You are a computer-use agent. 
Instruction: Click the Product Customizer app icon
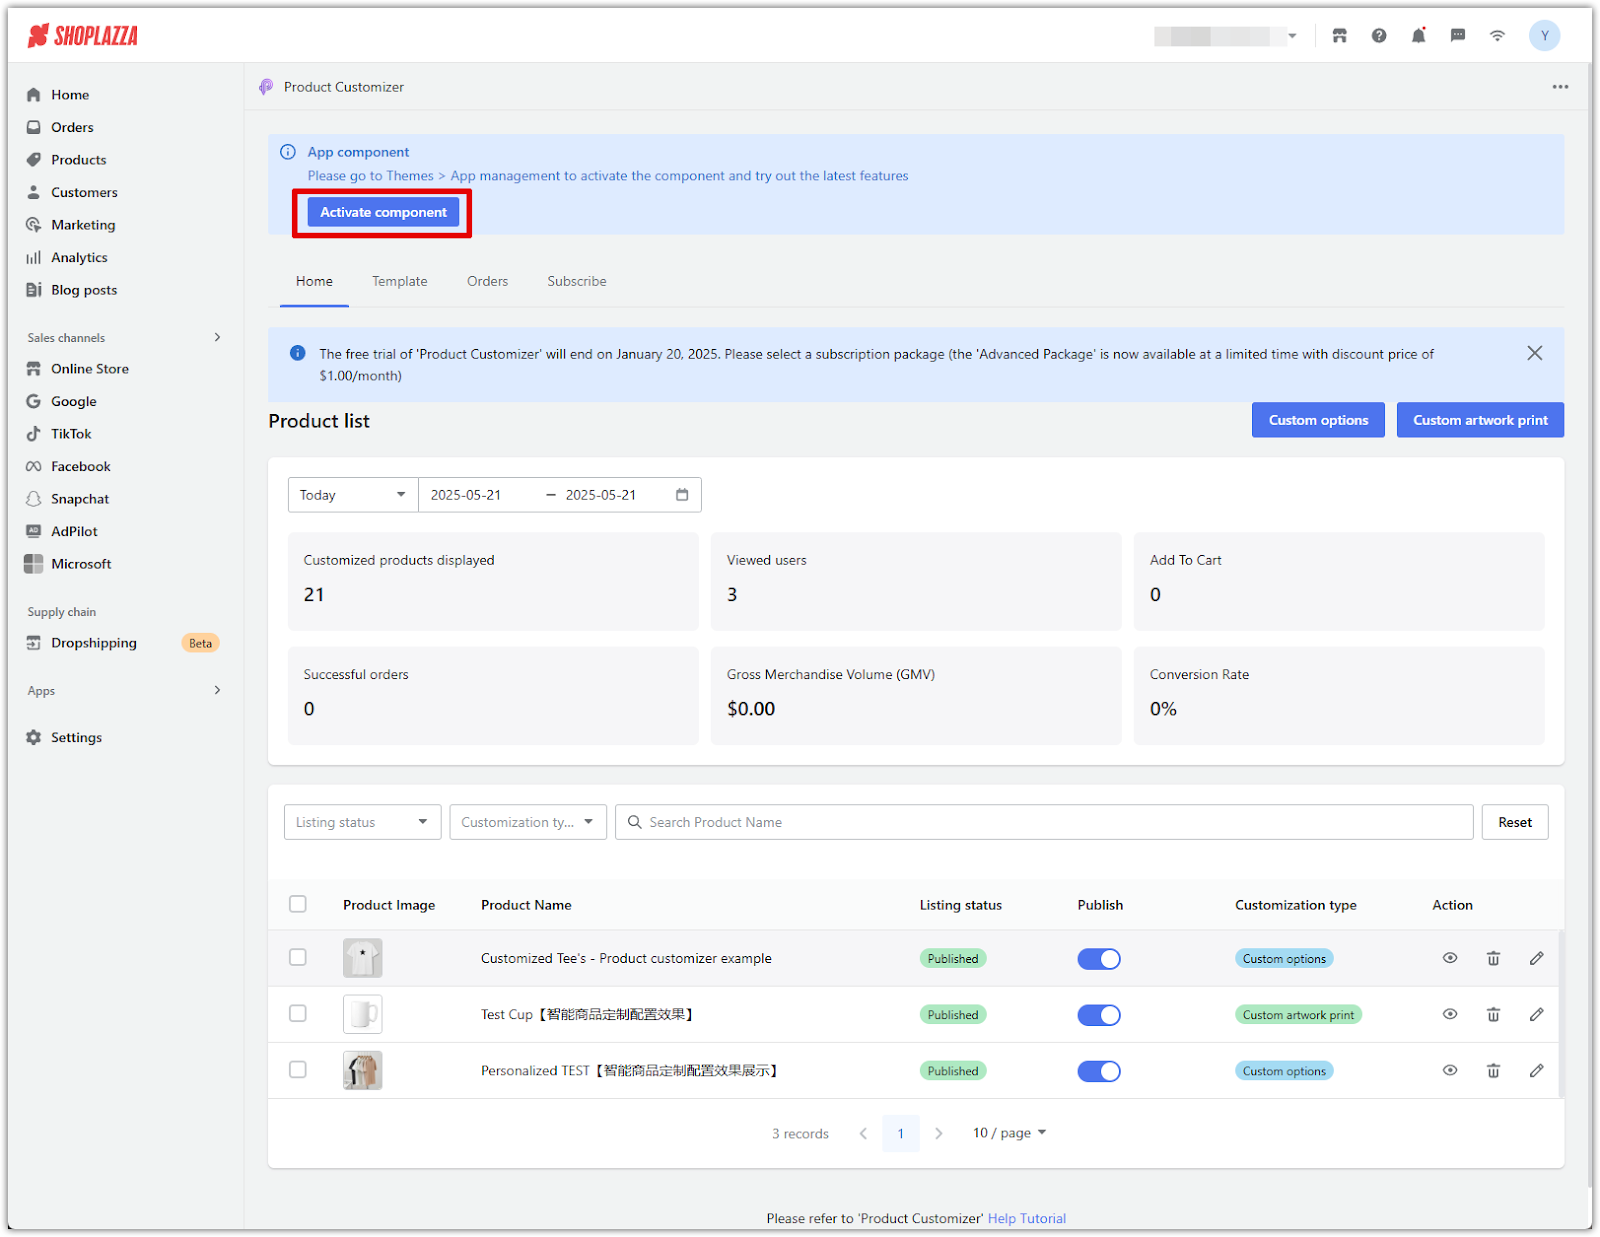coord(266,87)
